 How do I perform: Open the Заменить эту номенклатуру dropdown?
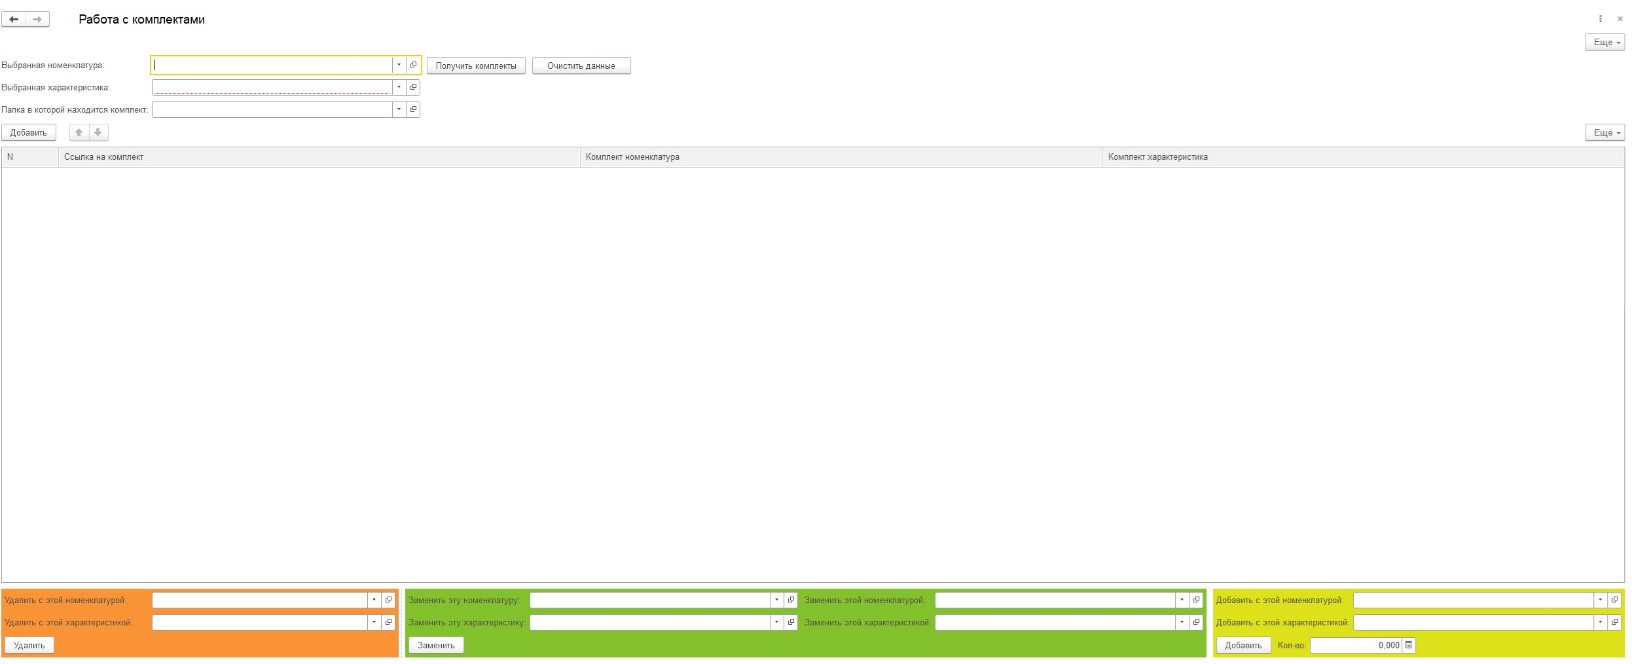point(776,600)
